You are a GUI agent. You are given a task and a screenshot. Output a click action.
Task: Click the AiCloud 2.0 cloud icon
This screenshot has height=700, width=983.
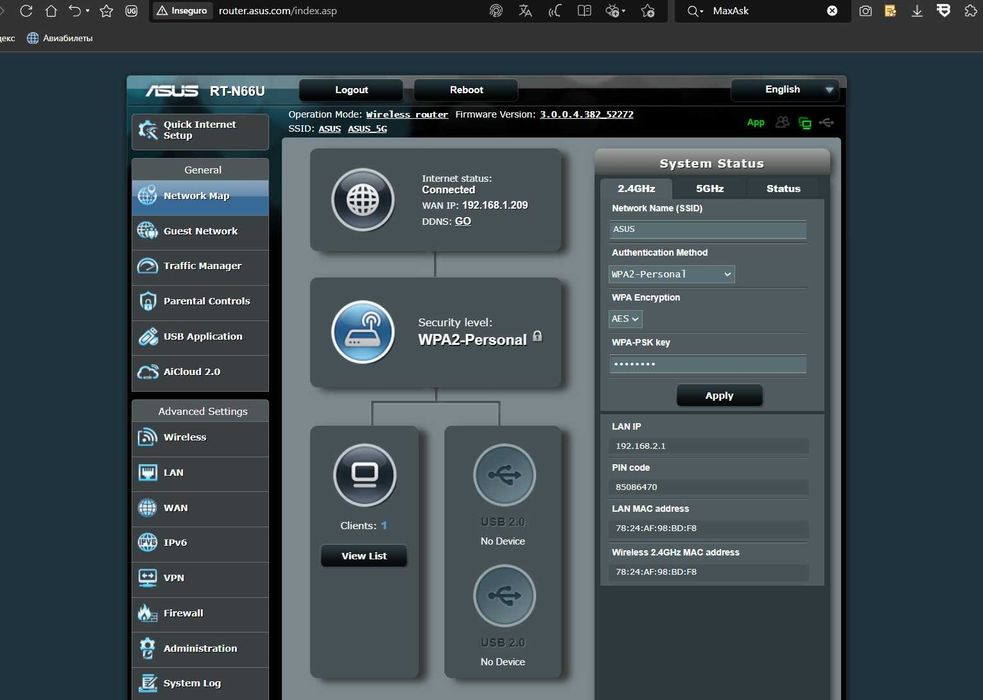click(147, 372)
